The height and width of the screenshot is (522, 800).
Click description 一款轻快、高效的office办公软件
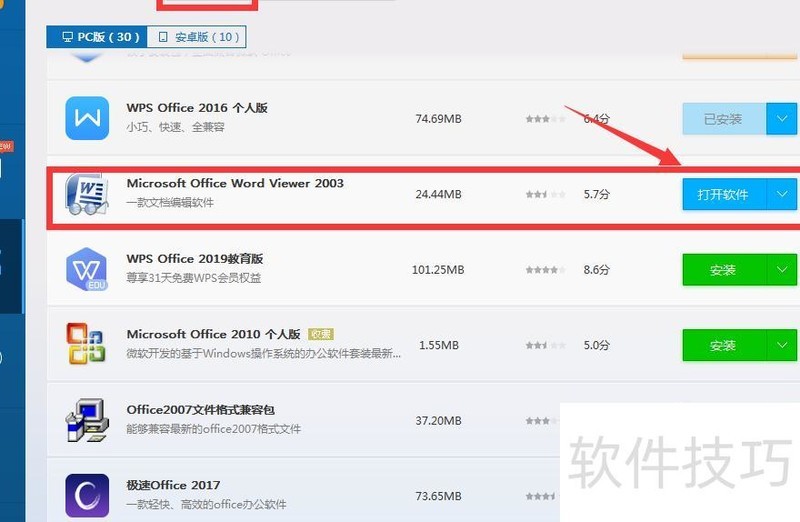206,505
